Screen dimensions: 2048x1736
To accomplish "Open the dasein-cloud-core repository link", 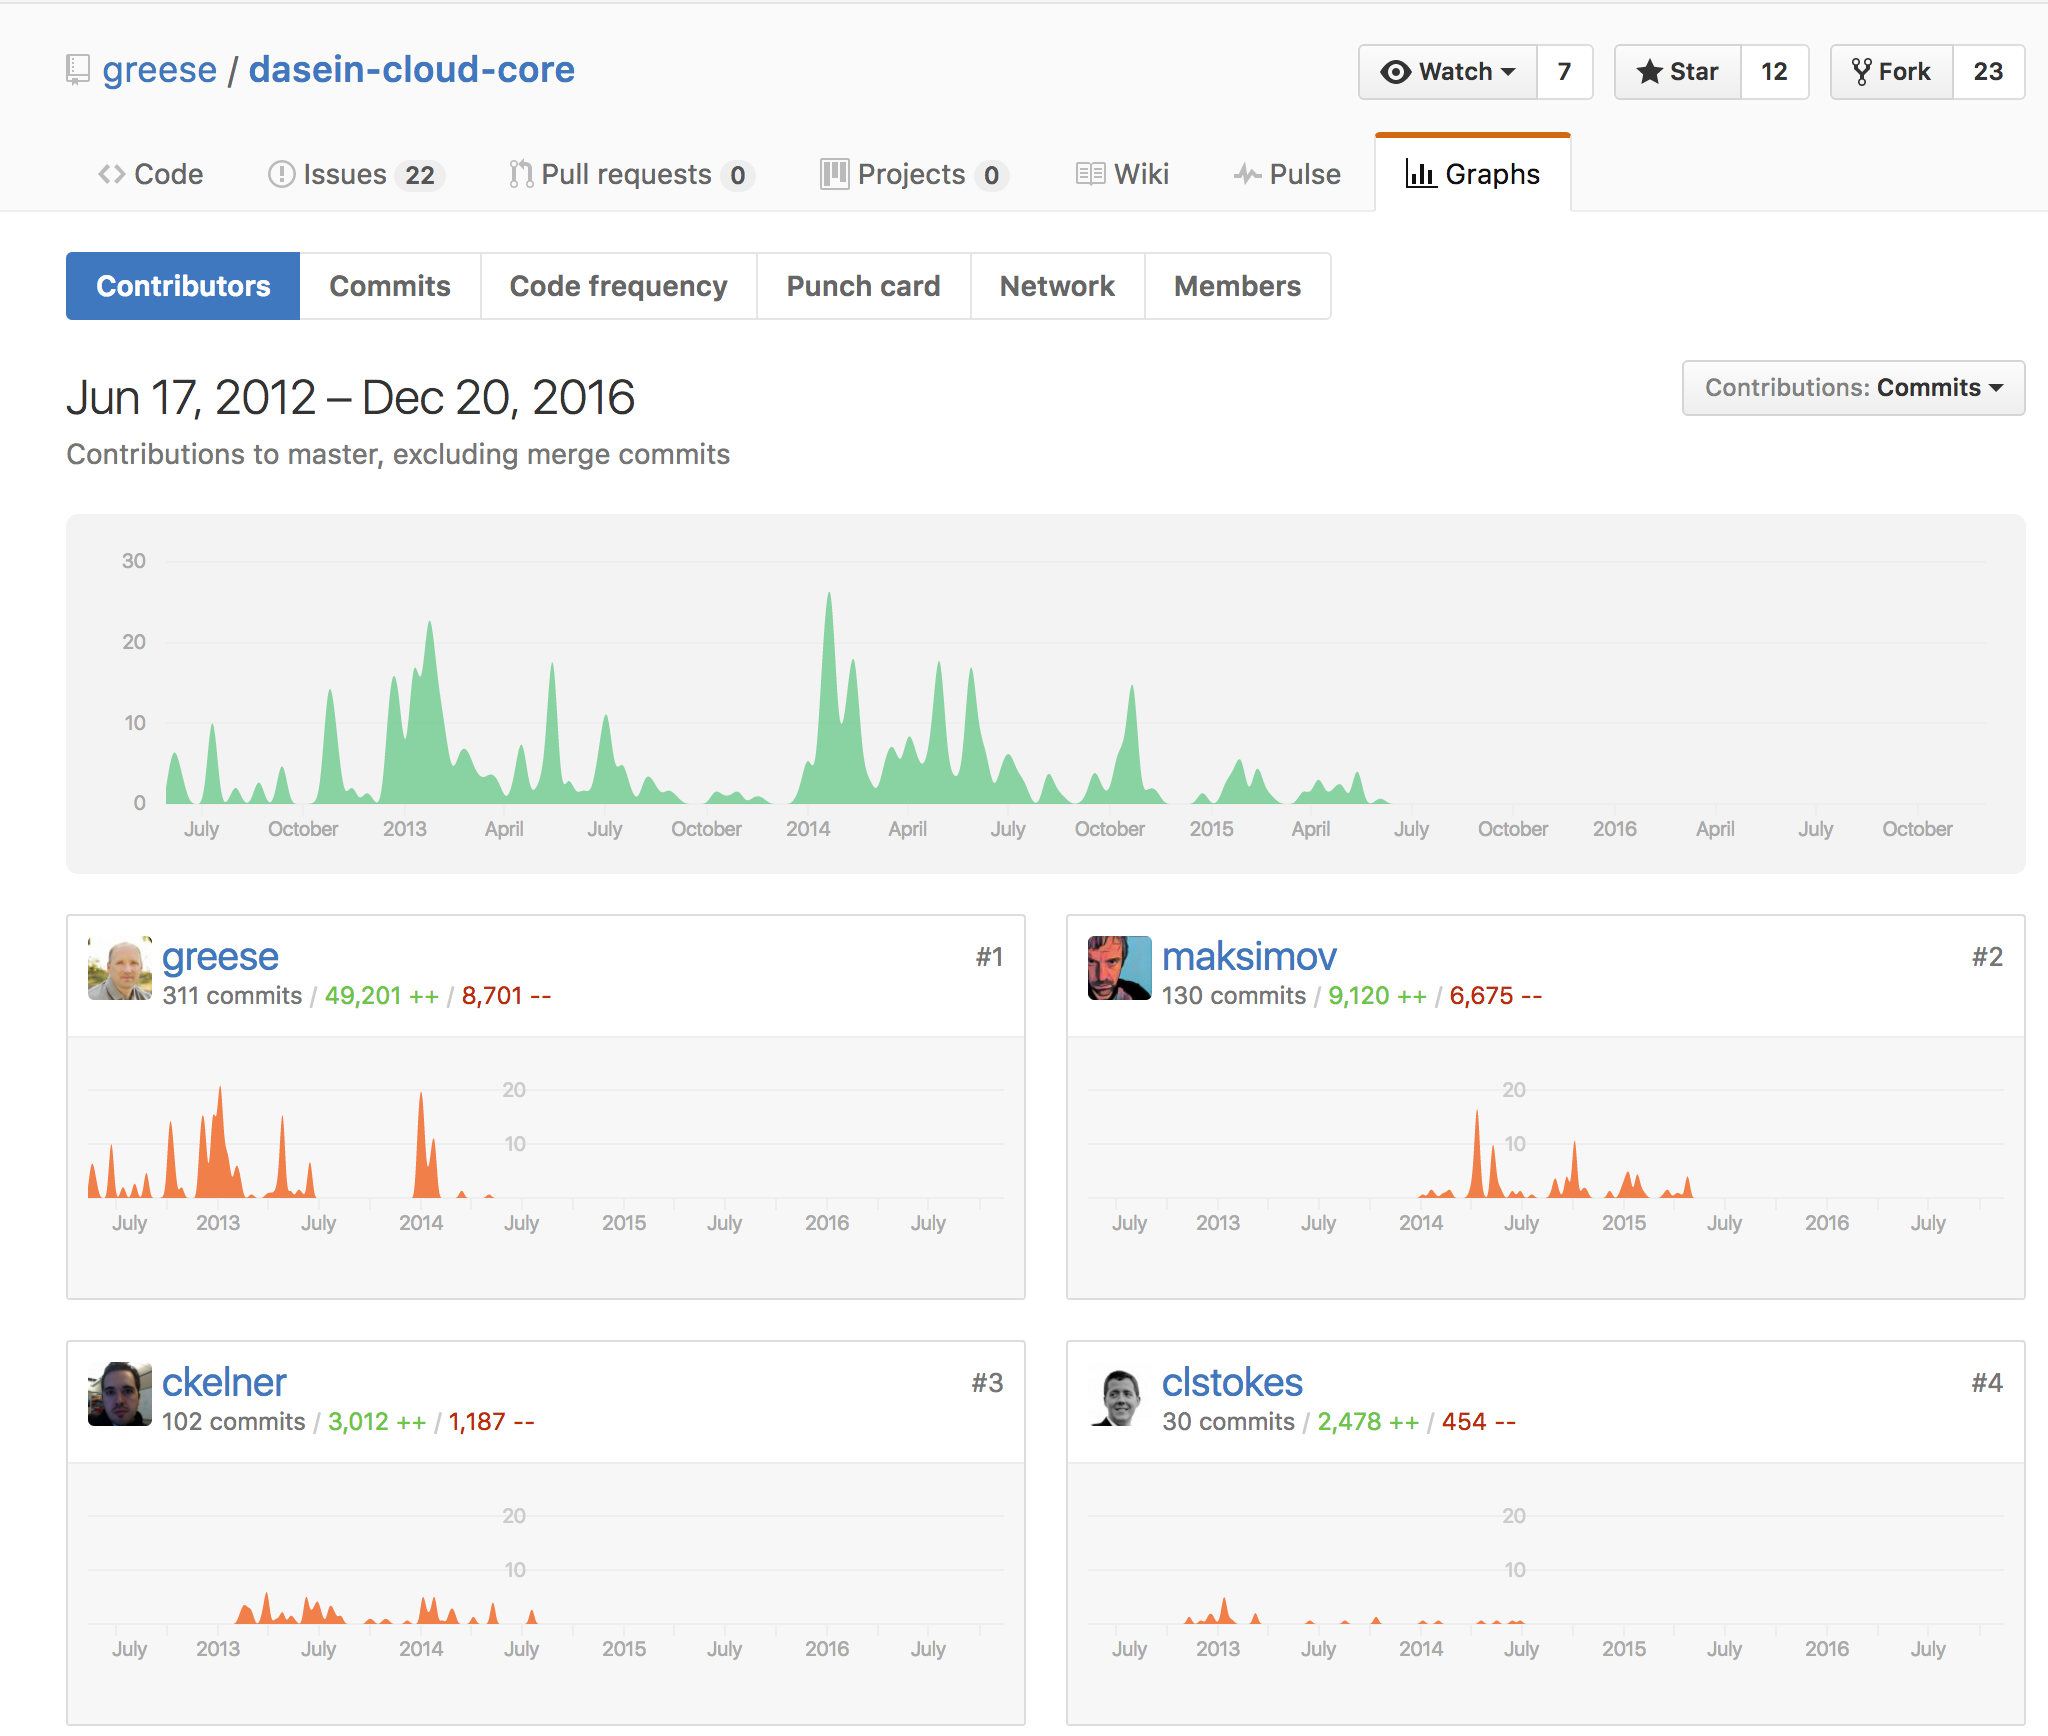I will coord(412,70).
